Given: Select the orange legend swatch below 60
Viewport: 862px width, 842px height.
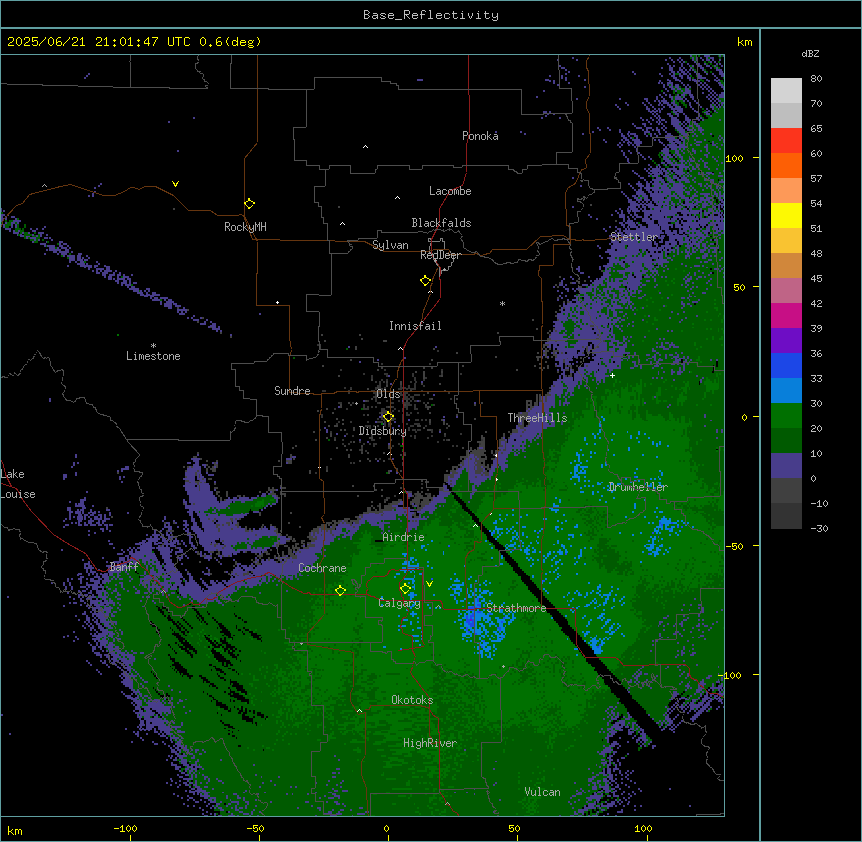Looking at the screenshot, I should click(786, 165).
